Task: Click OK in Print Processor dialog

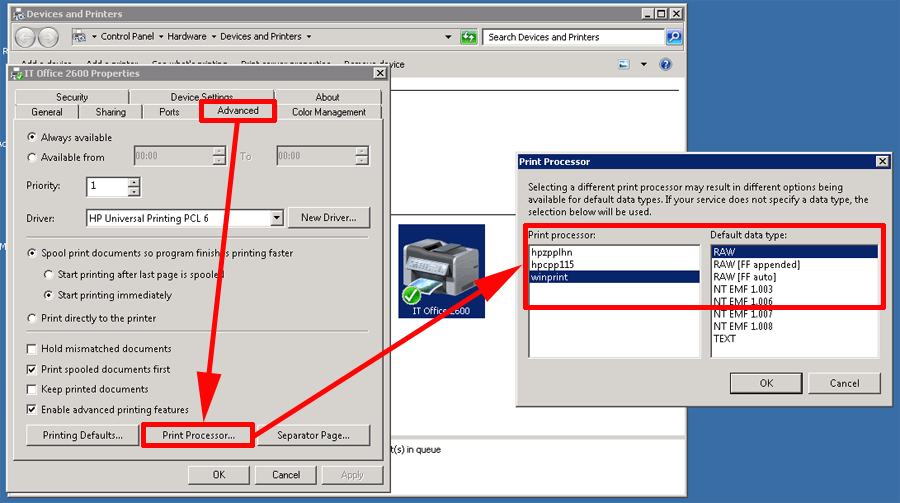Action: pyautogui.click(x=766, y=383)
